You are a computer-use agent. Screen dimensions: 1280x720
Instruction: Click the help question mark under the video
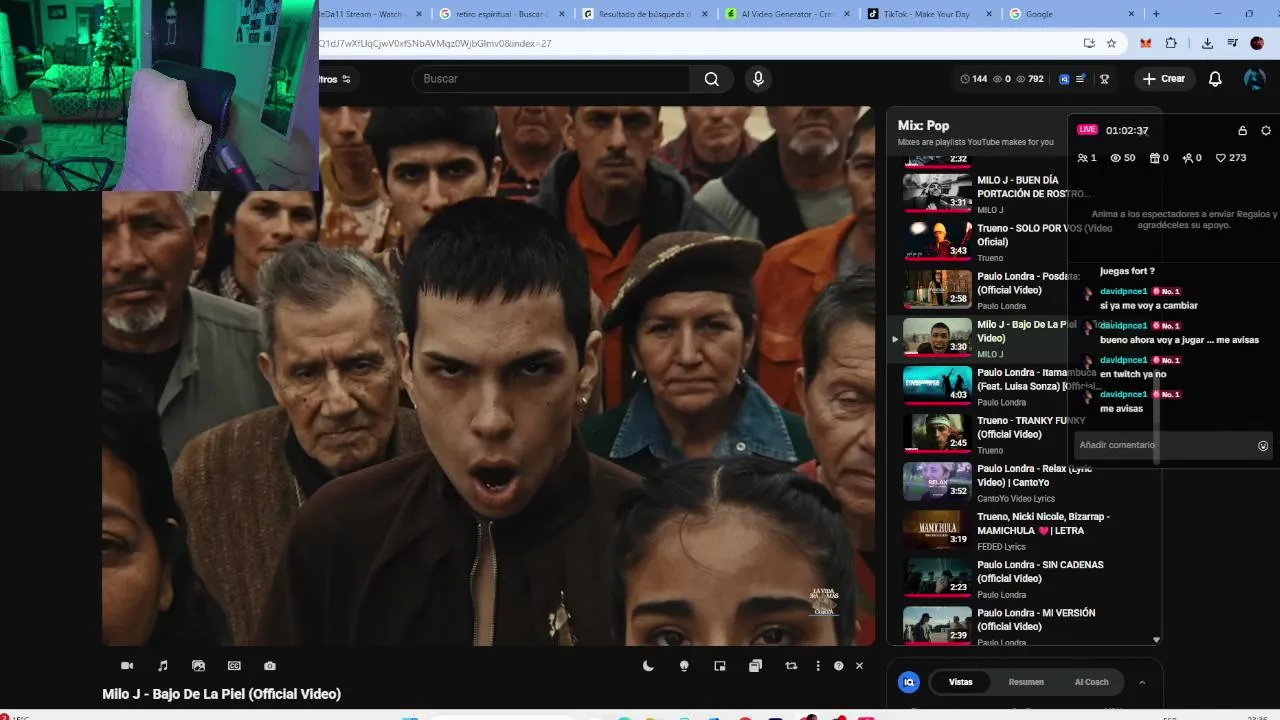point(839,666)
